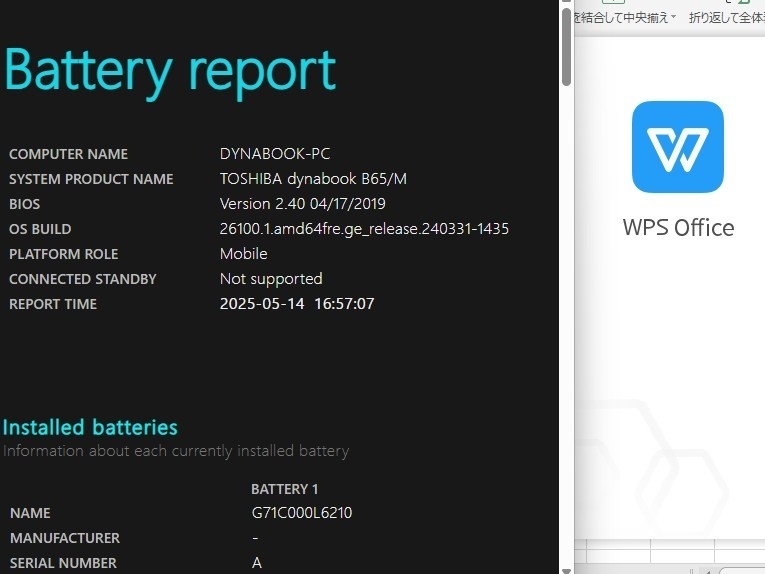Select the TOSHIBA dynabook B65/M product name
This screenshot has width=765, height=574.
313,179
